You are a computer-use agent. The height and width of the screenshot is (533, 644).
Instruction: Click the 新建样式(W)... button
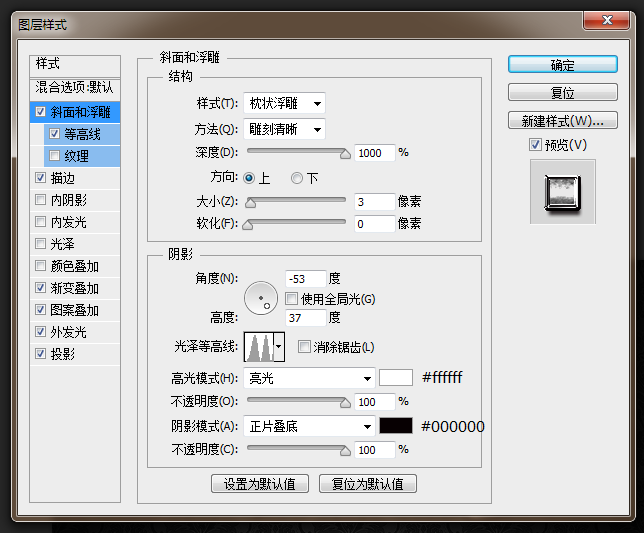point(563,120)
